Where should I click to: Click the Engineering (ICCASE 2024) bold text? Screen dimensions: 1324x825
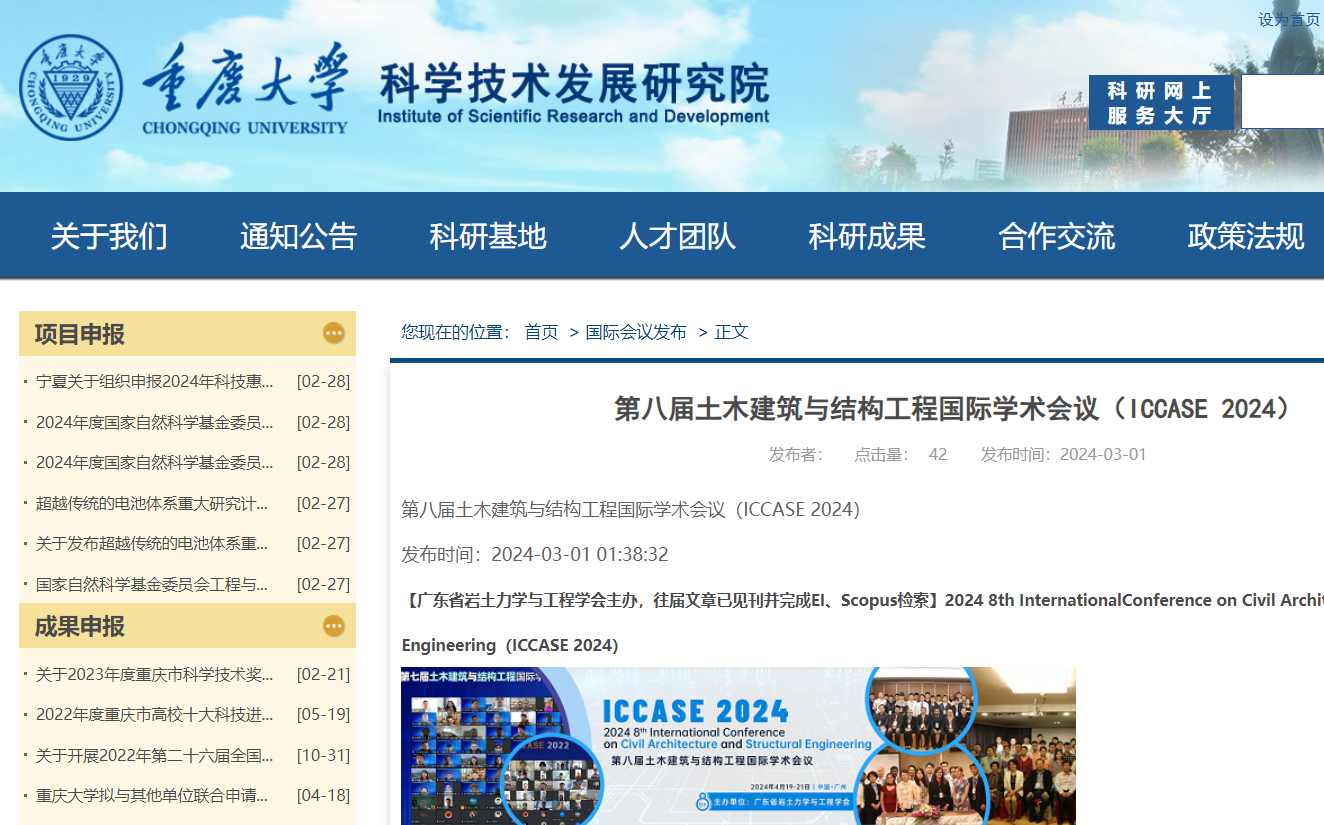510,645
